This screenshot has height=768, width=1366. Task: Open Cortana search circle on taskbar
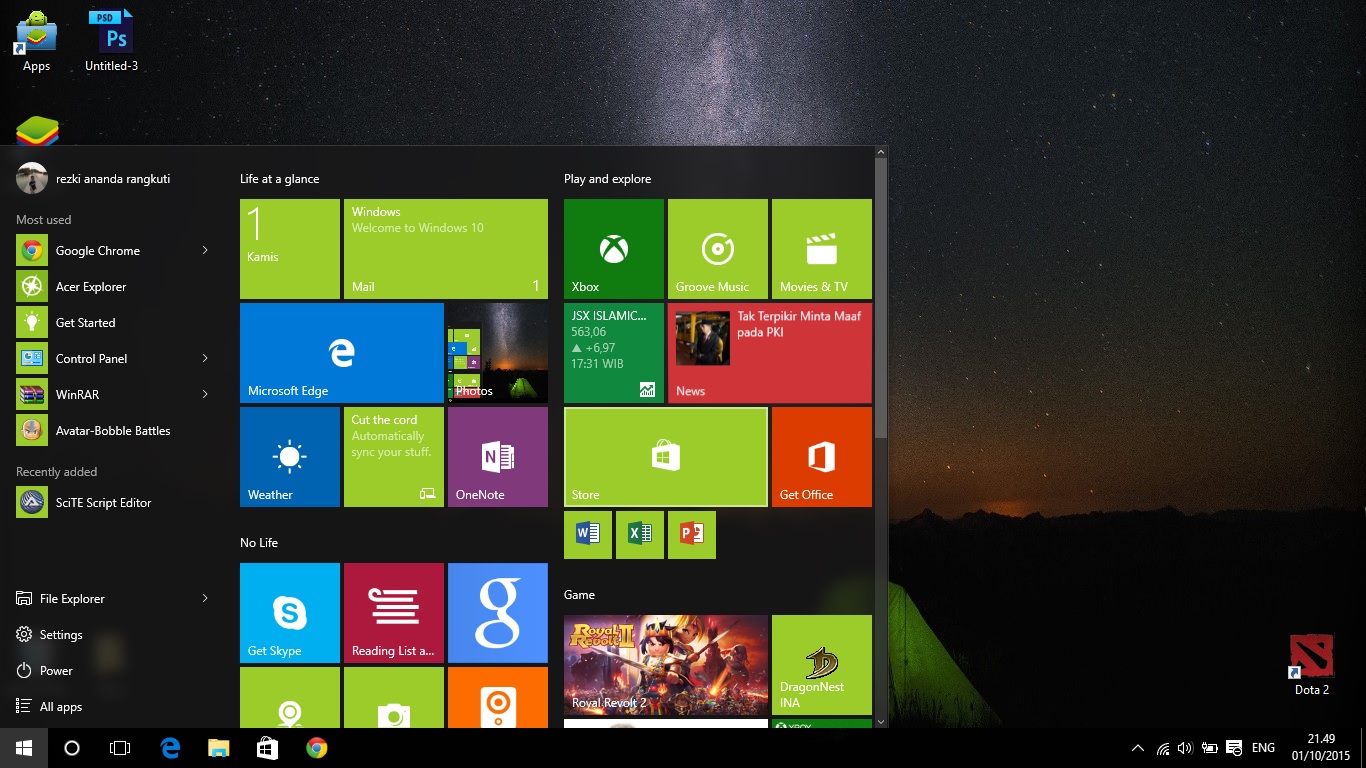72,748
